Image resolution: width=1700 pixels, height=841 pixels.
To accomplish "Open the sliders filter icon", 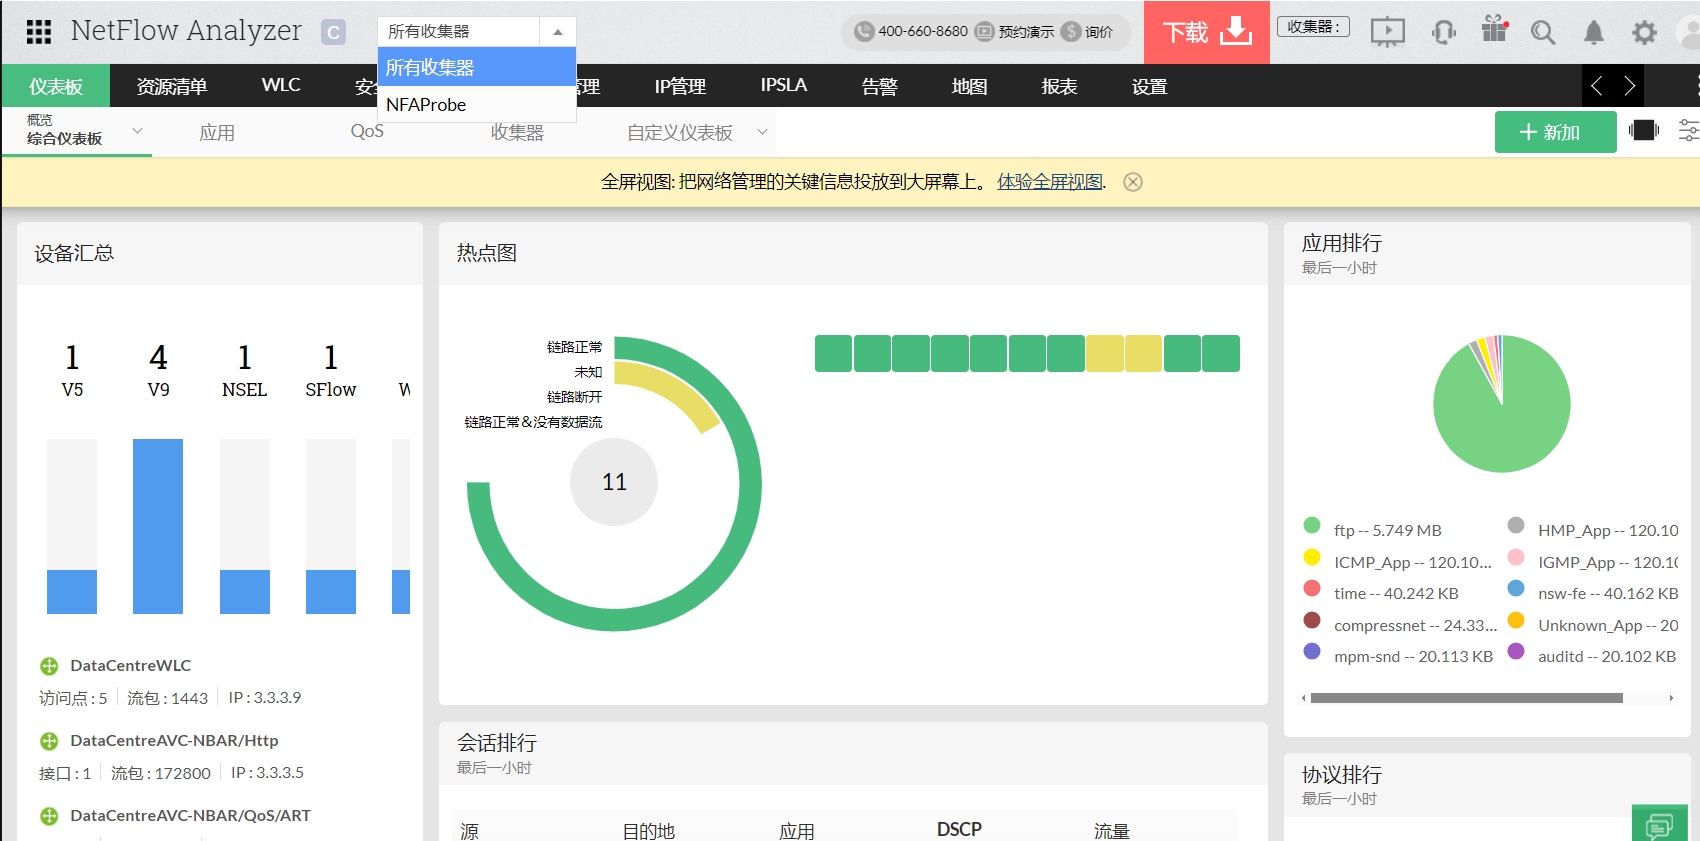I will [x=1688, y=130].
